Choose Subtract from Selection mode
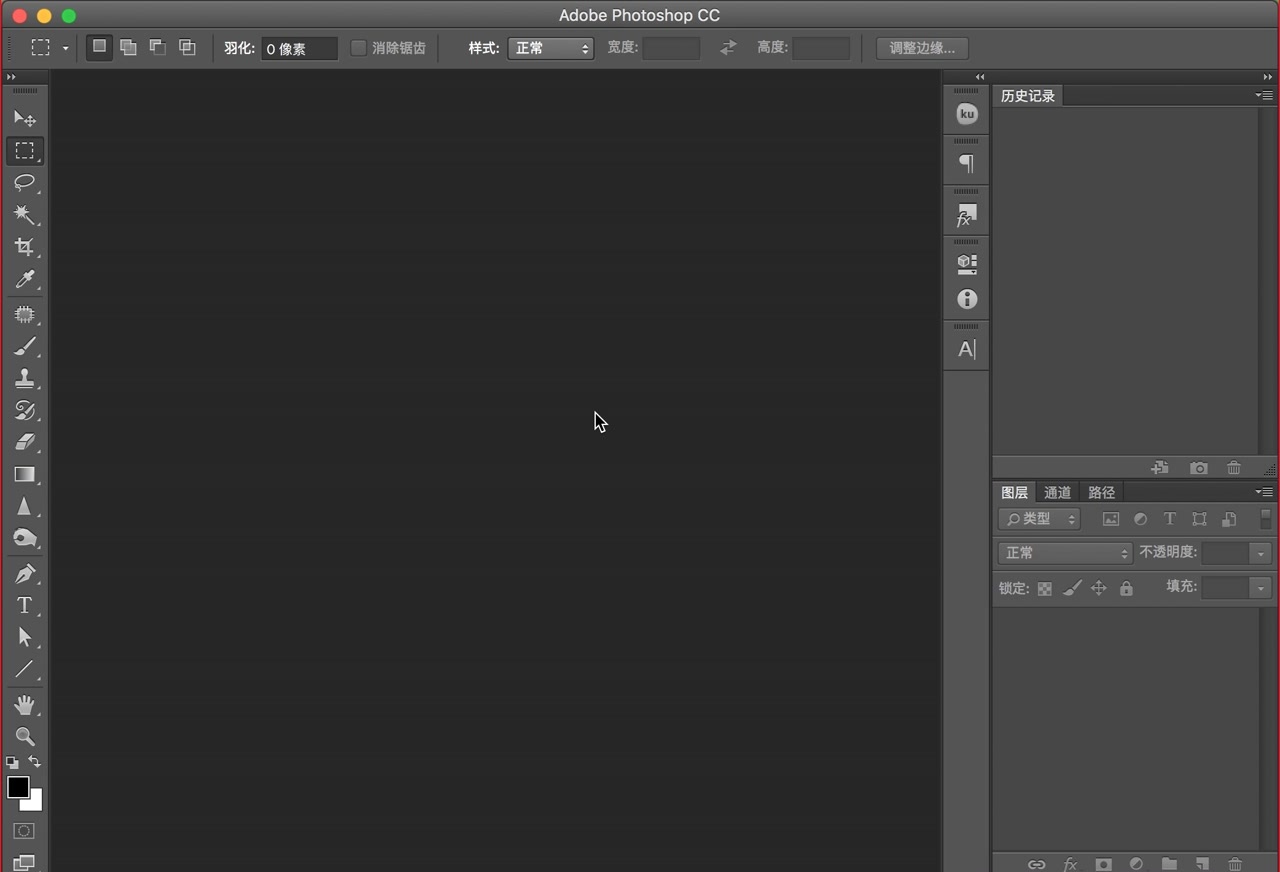The height and width of the screenshot is (872, 1280). tap(157, 47)
